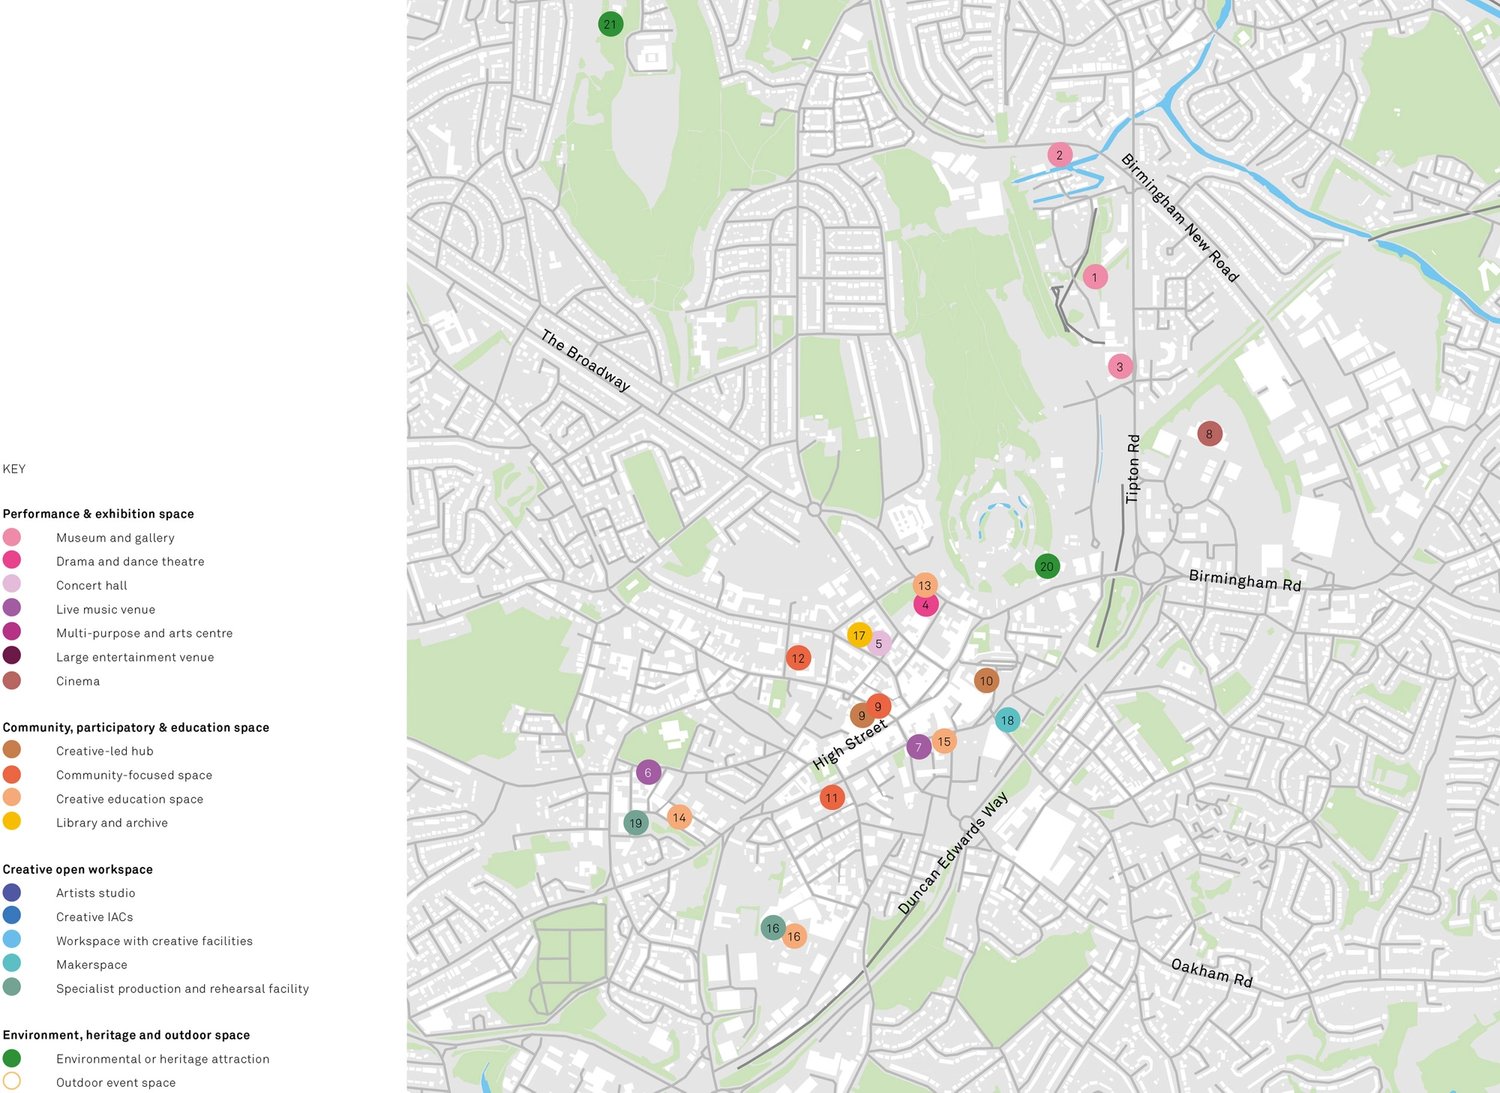This screenshot has width=1500, height=1093.
Task: Select the Live music venue swatch
Action: (x=12, y=608)
